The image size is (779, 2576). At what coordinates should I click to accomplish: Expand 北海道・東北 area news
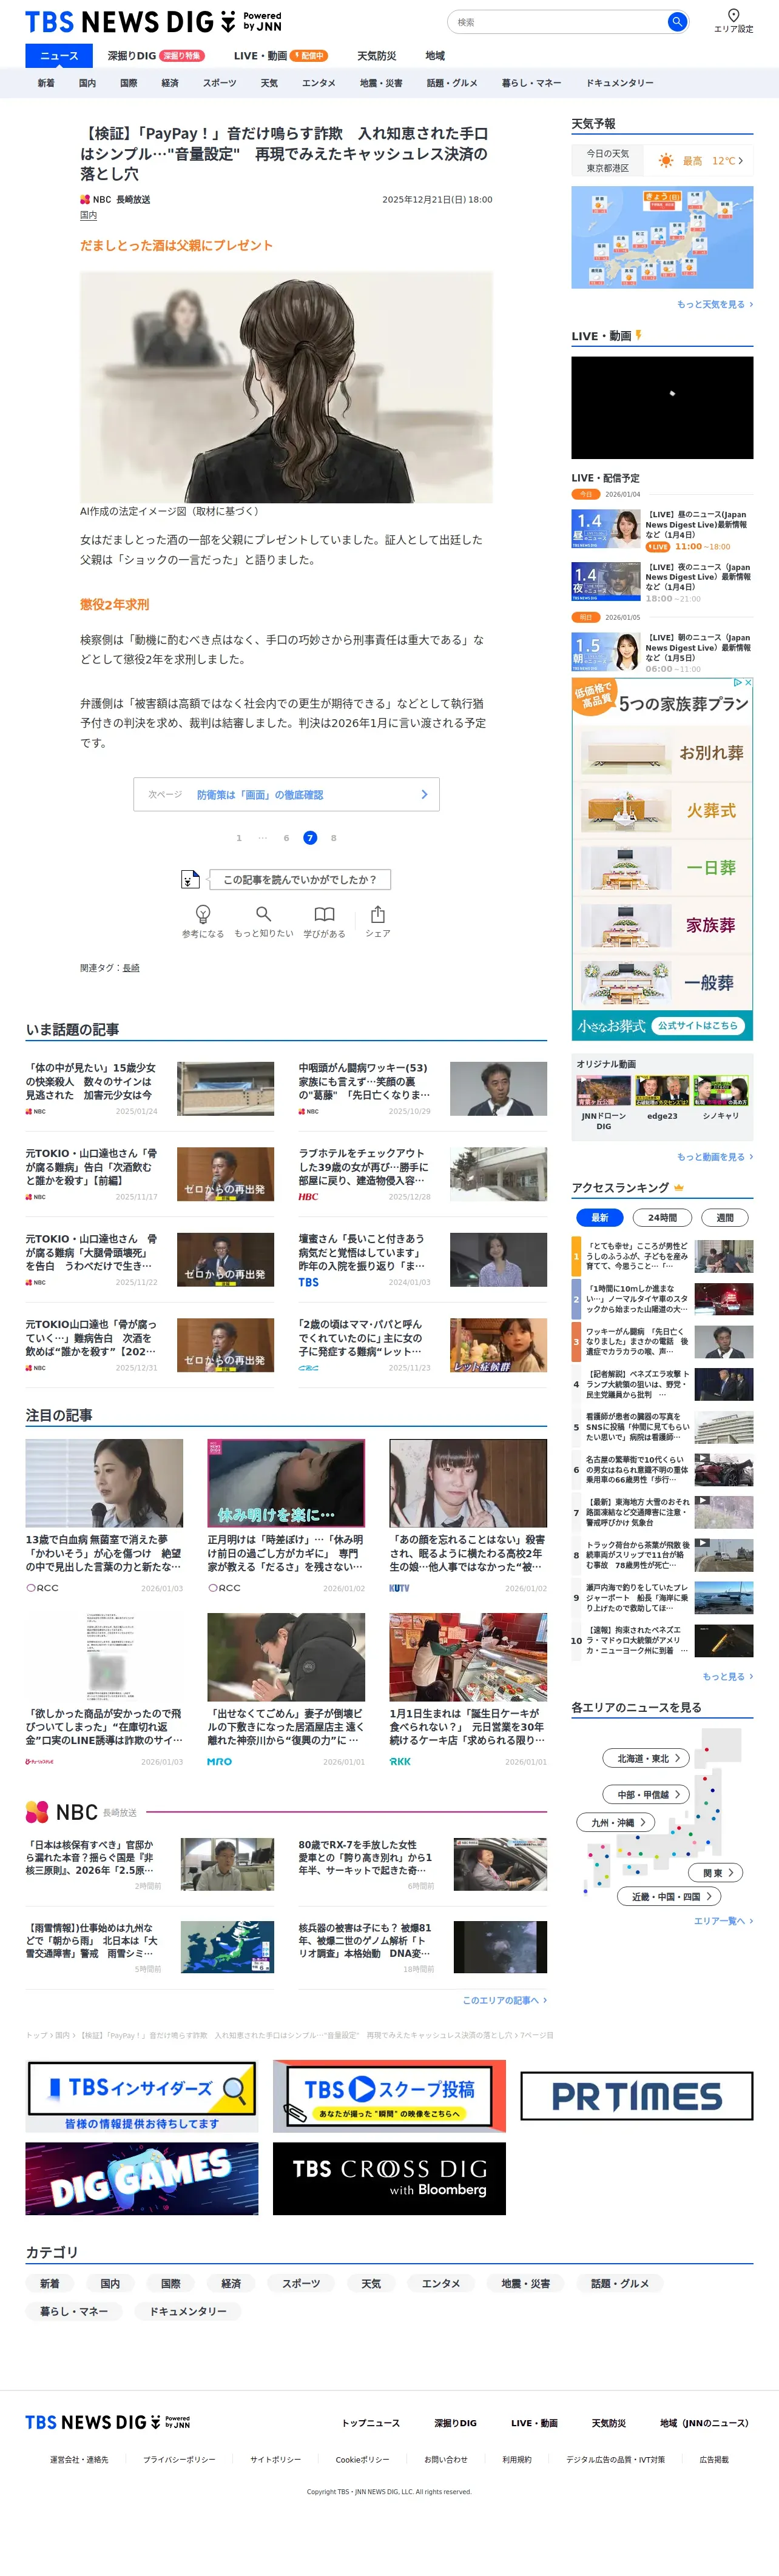646,1758
